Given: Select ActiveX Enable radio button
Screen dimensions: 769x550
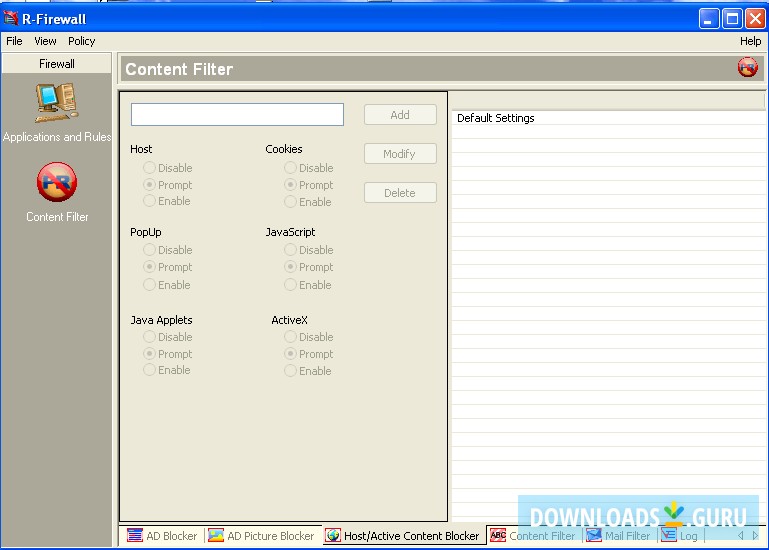Looking at the screenshot, I should tap(290, 370).
